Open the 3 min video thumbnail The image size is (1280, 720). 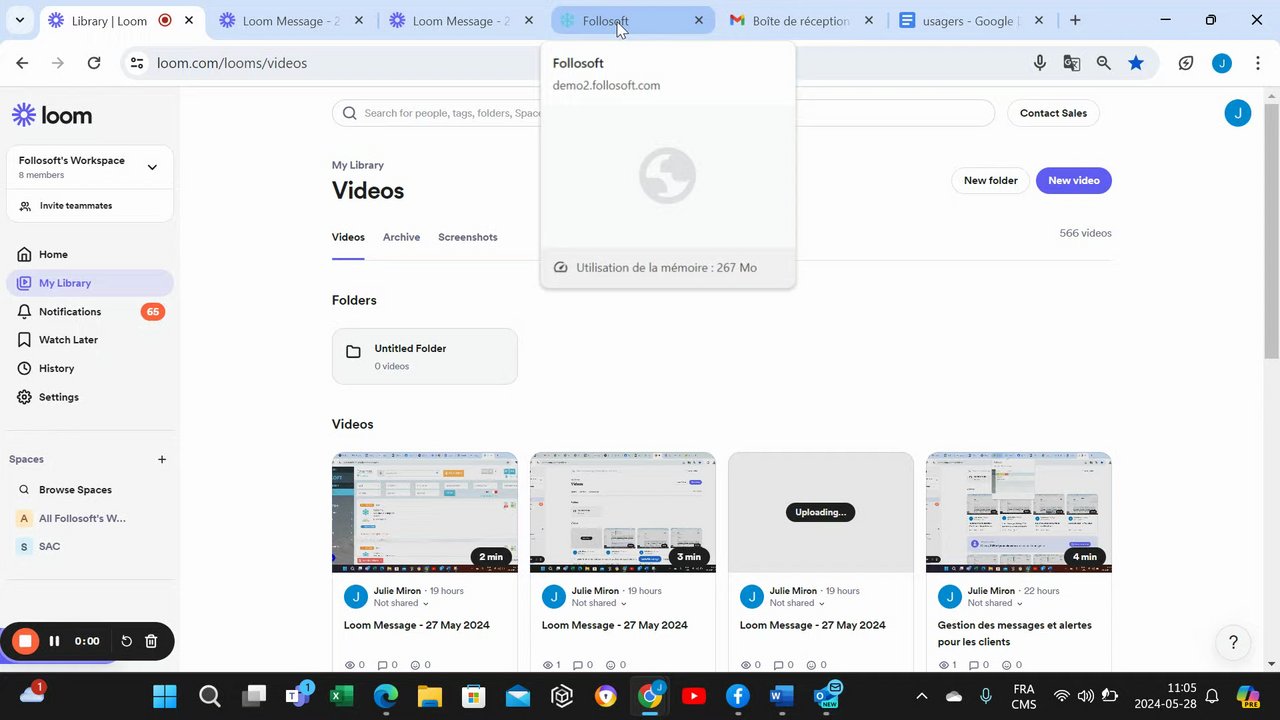click(623, 512)
